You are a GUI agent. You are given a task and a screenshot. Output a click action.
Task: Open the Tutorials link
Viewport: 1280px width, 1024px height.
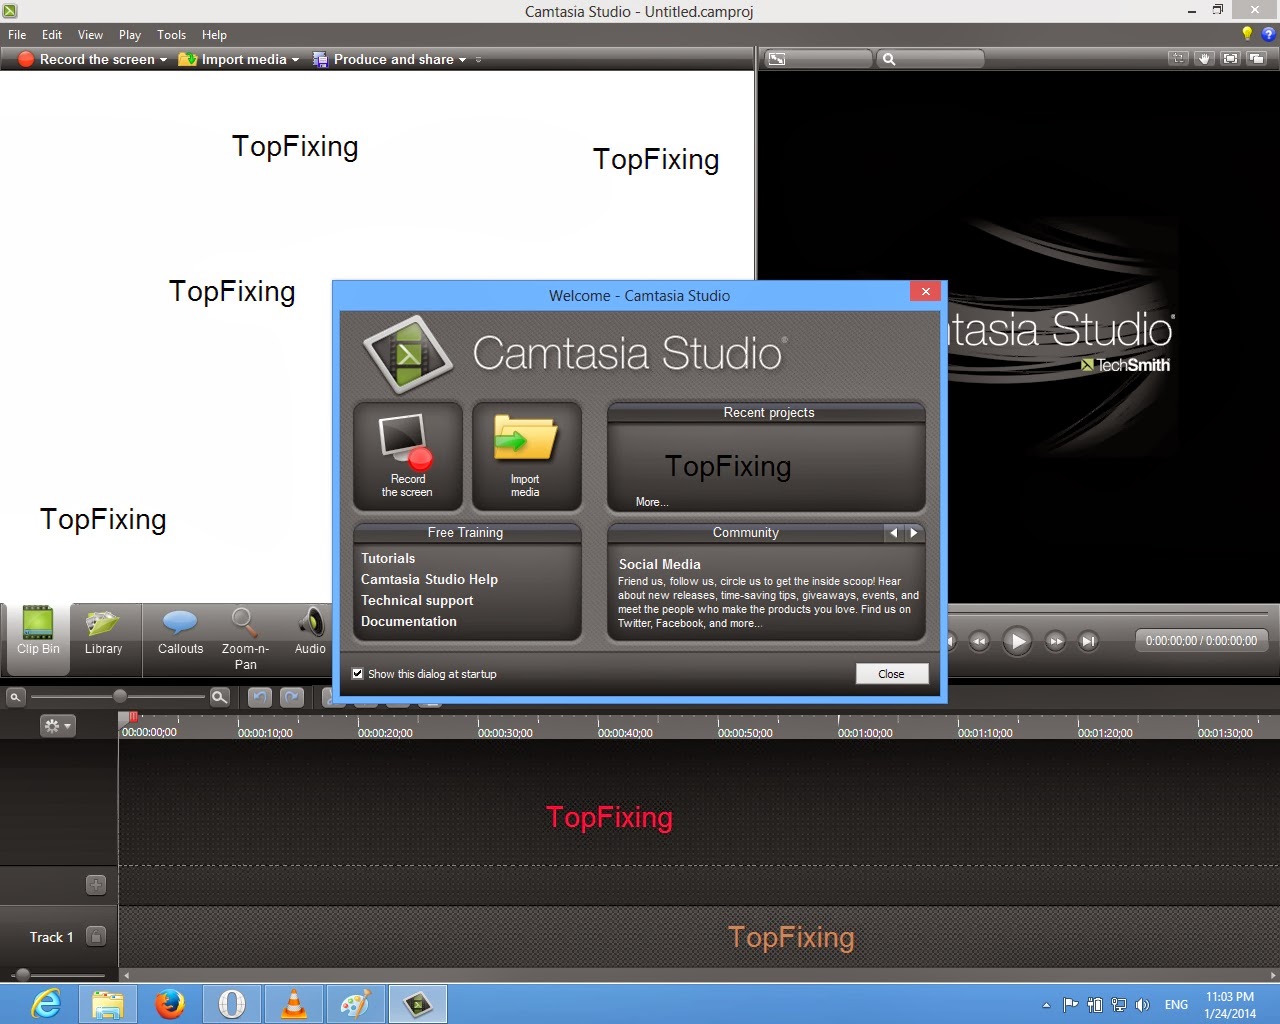click(x=388, y=559)
